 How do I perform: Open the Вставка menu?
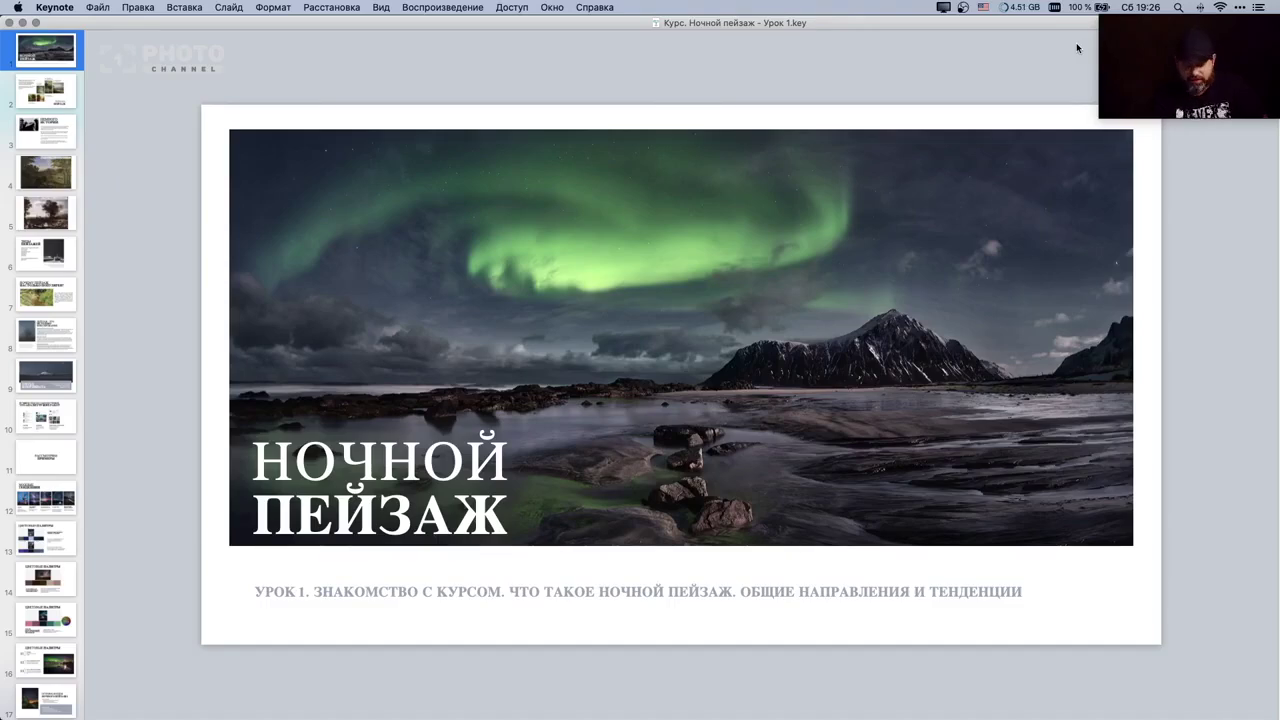[x=184, y=7]
